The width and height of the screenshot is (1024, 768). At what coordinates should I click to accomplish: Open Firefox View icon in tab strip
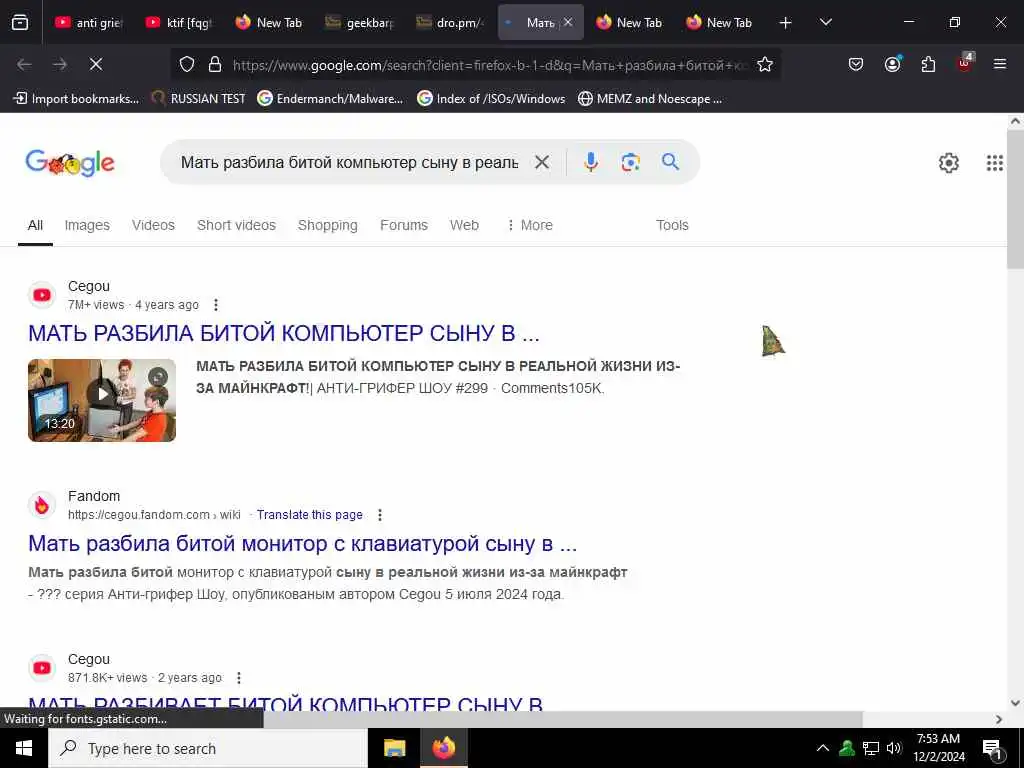click(x=20, y=22)
